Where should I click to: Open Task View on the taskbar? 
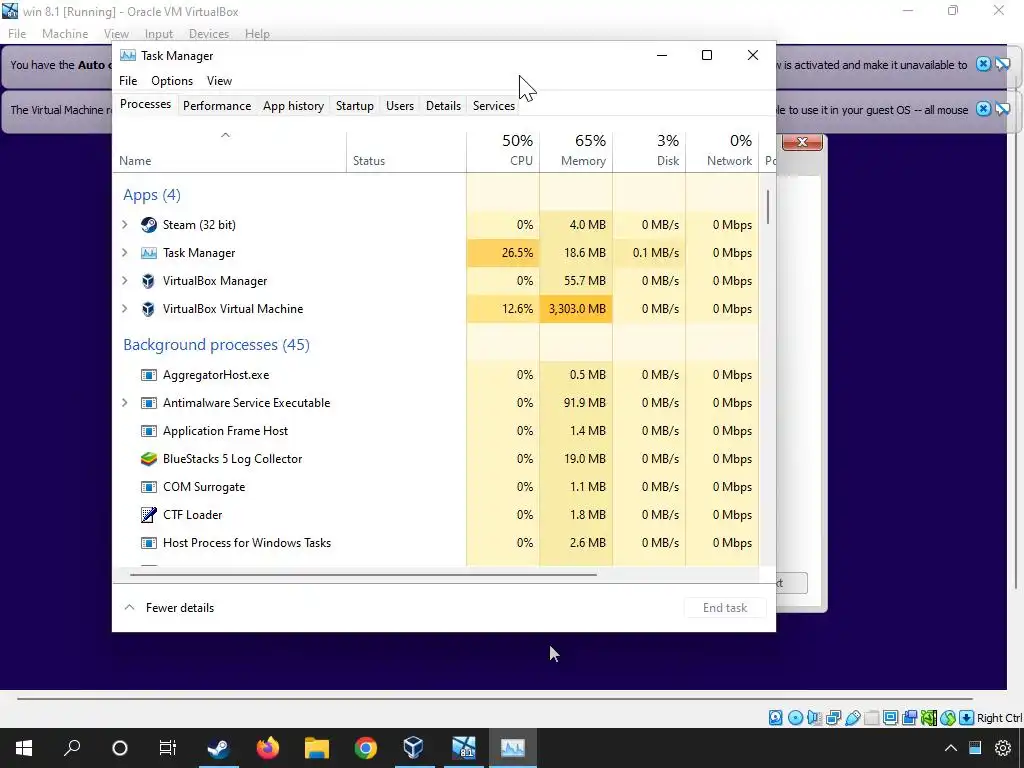tap(168, 748)
